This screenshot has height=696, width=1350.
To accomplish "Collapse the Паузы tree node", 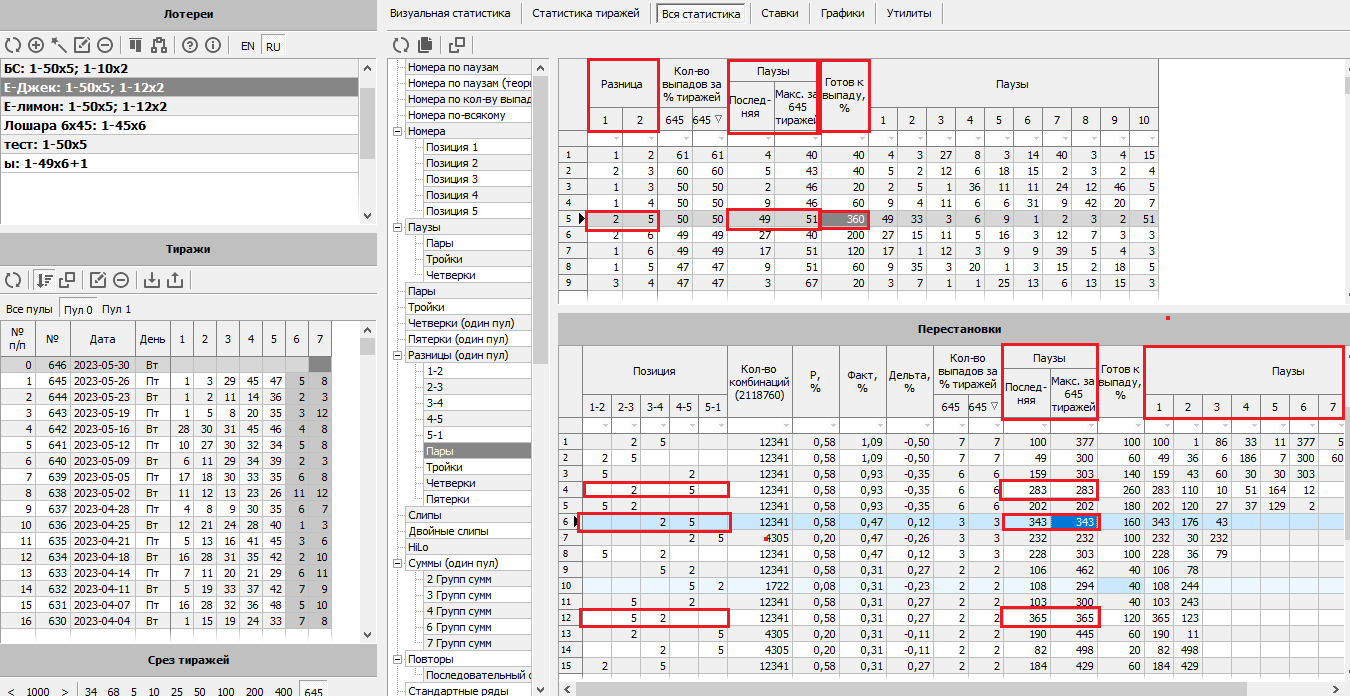I will tap(398, 227).
